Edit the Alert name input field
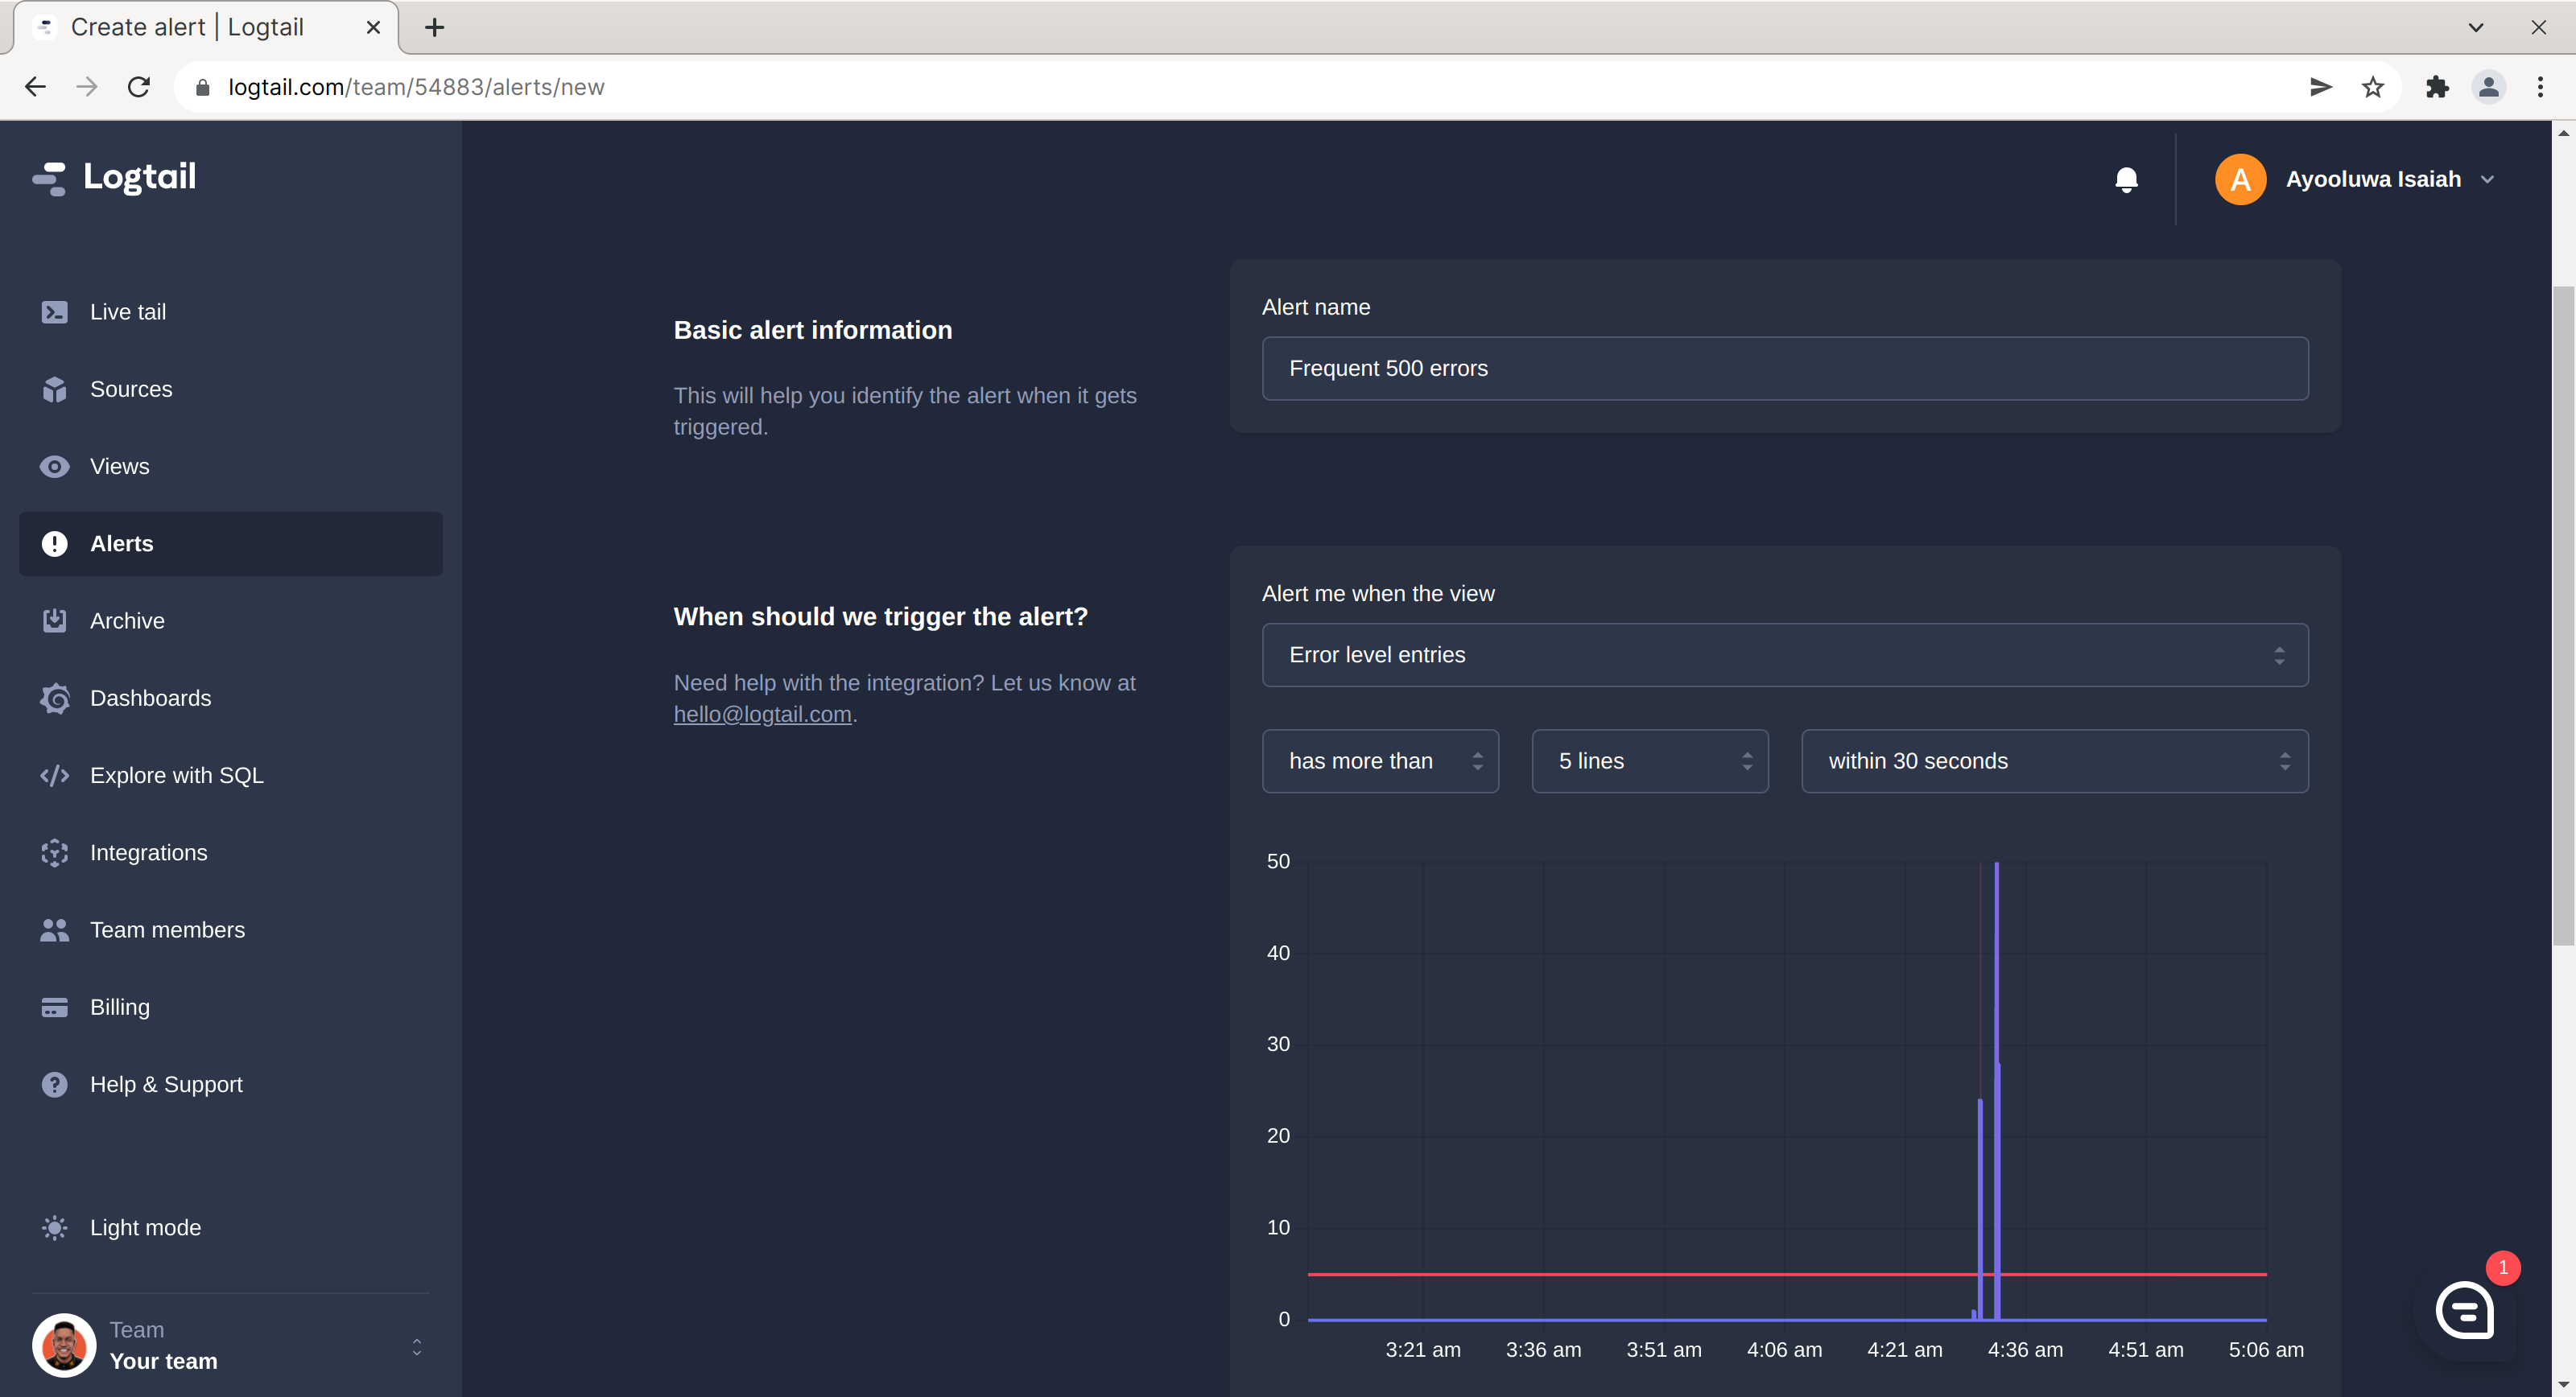 pos(1785,368)
